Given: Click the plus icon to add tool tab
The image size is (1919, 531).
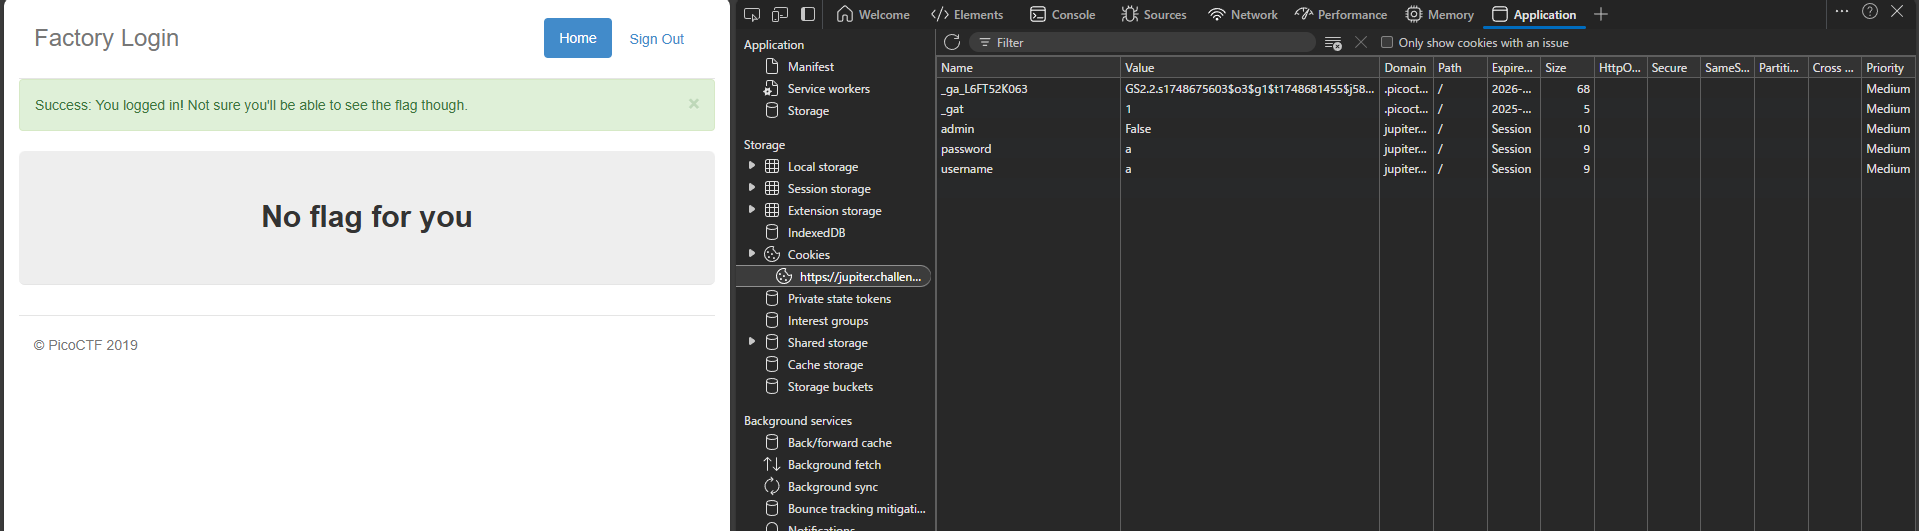Looking at the screenshot, I should (1601, 14).
